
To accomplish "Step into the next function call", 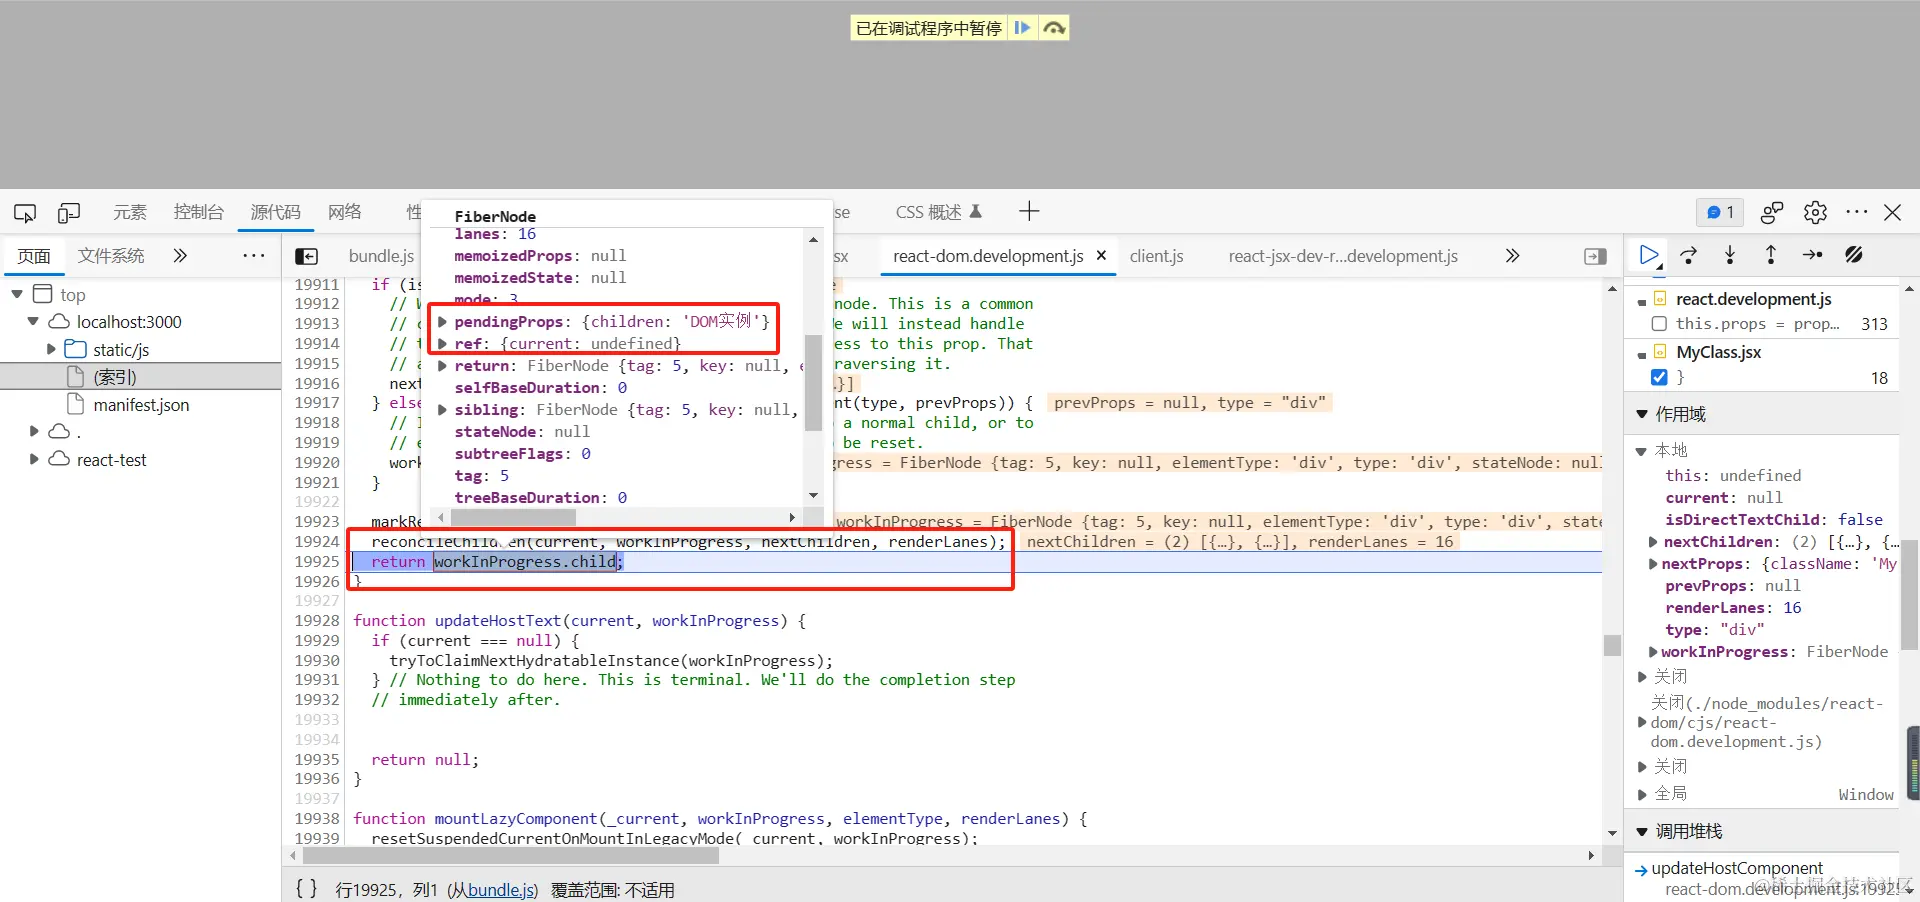I will point(1730,256).
